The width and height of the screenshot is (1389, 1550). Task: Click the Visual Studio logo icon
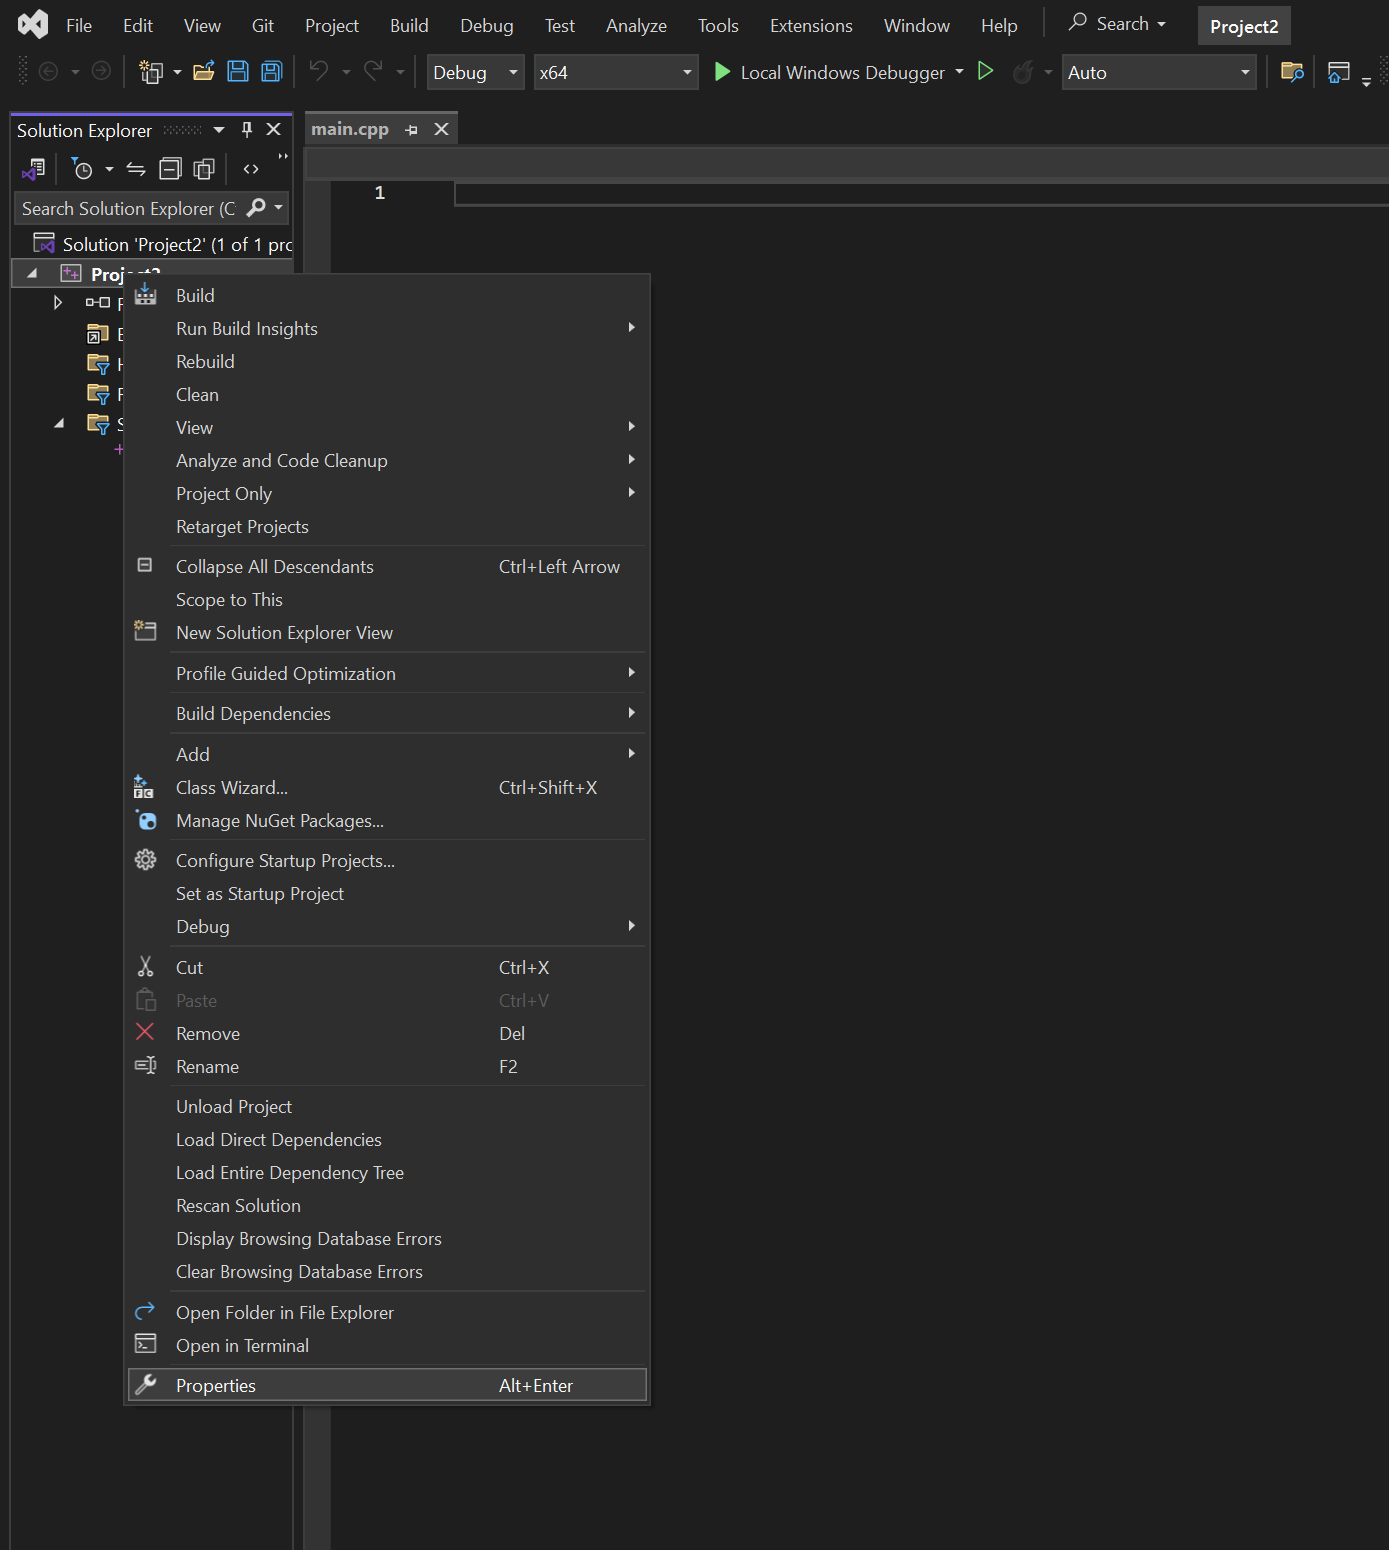click(x=33, y=24)
